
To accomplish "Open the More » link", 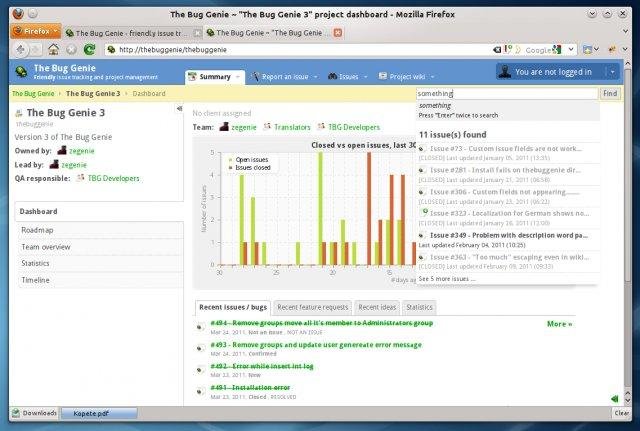I will [559, 324].
